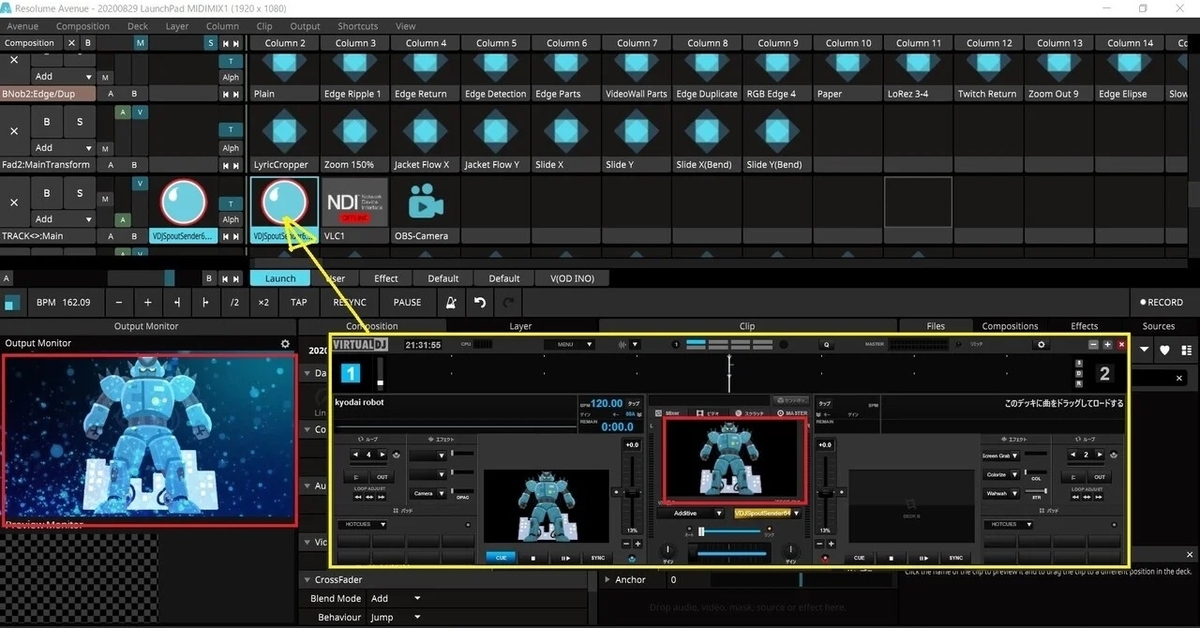Toggle T transition button on TRACK<>:Main layer
Image resolution: width=1200 pixels, height=628 pixels.
point(230,202)
